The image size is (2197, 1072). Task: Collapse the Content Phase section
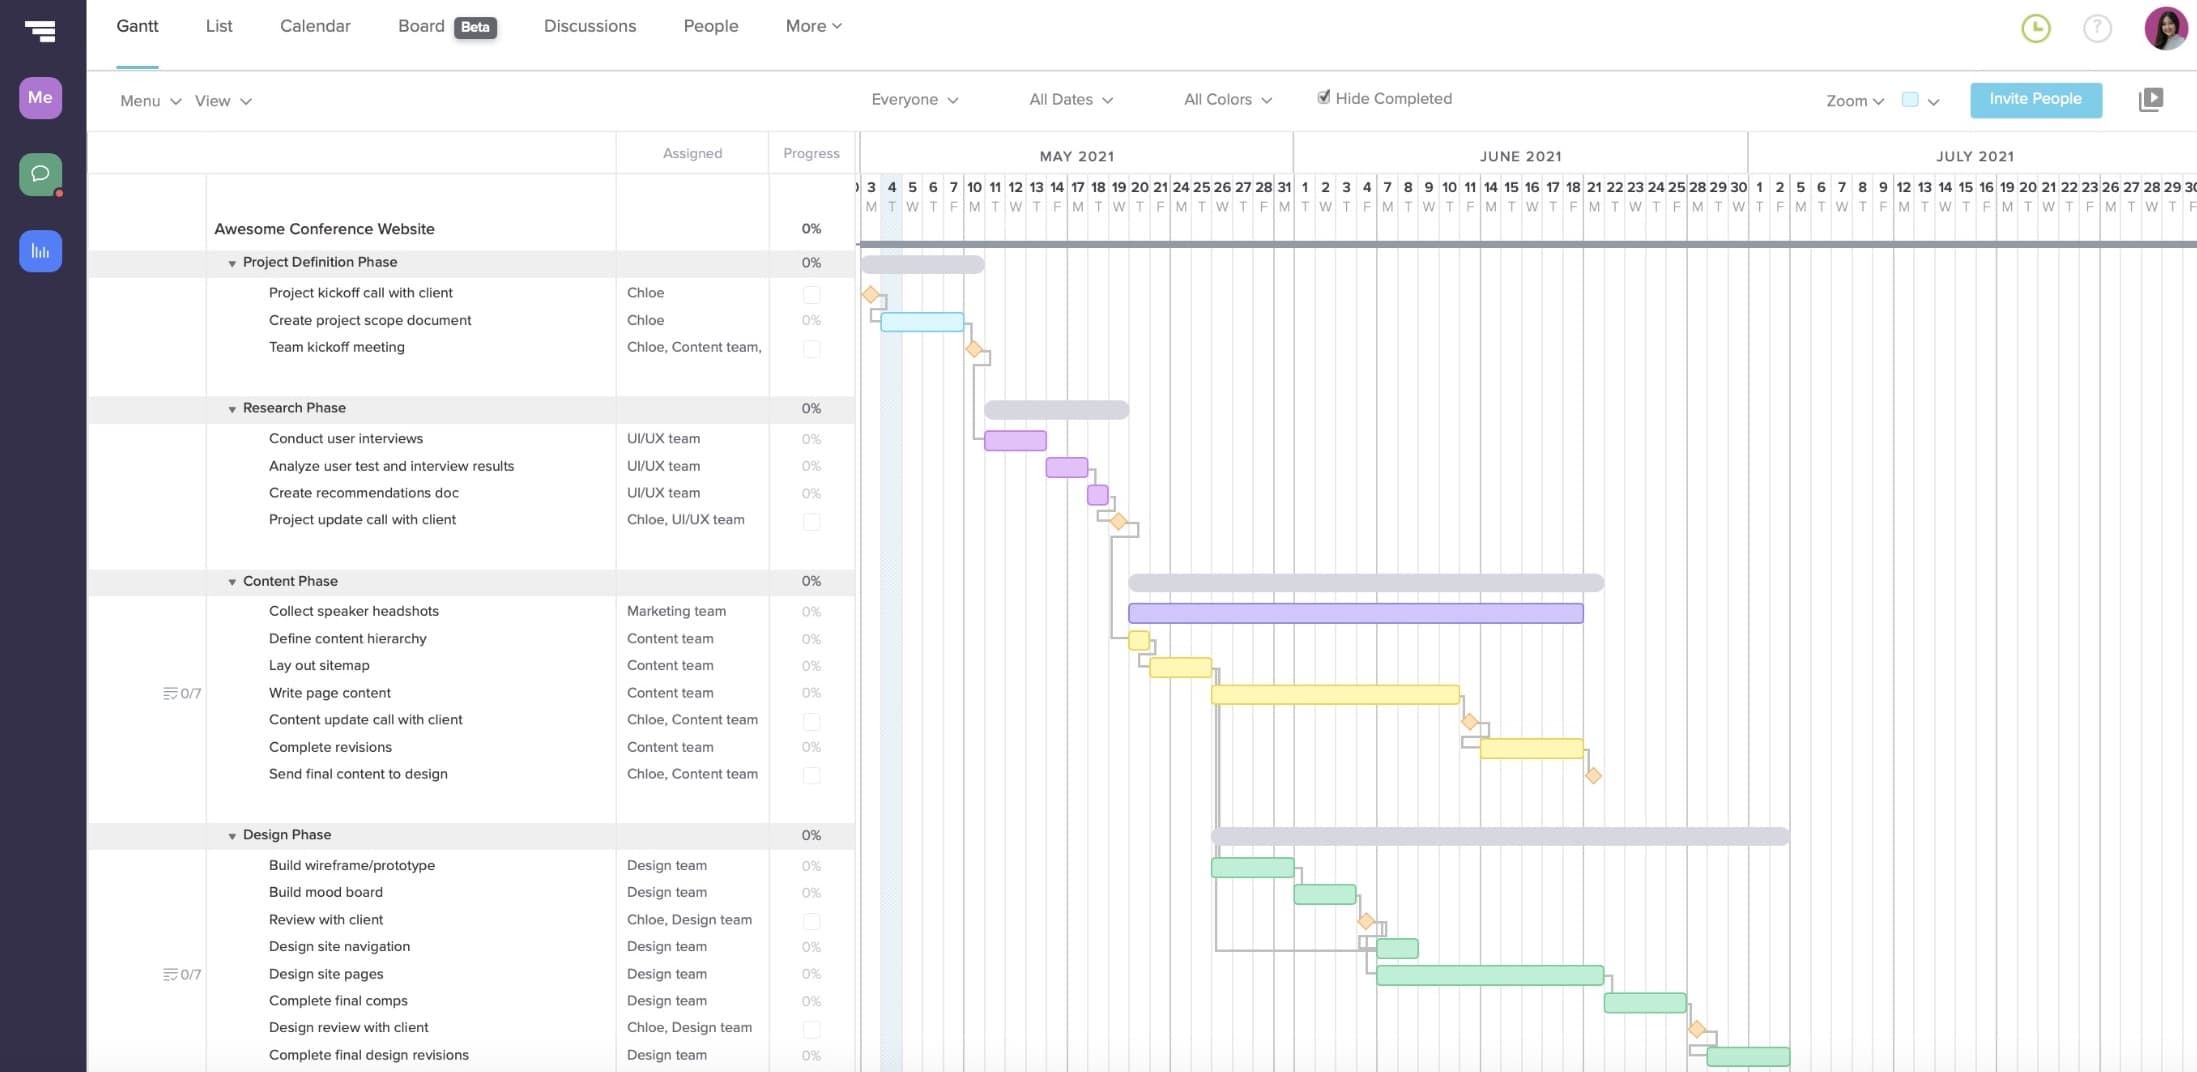(232, 581)
